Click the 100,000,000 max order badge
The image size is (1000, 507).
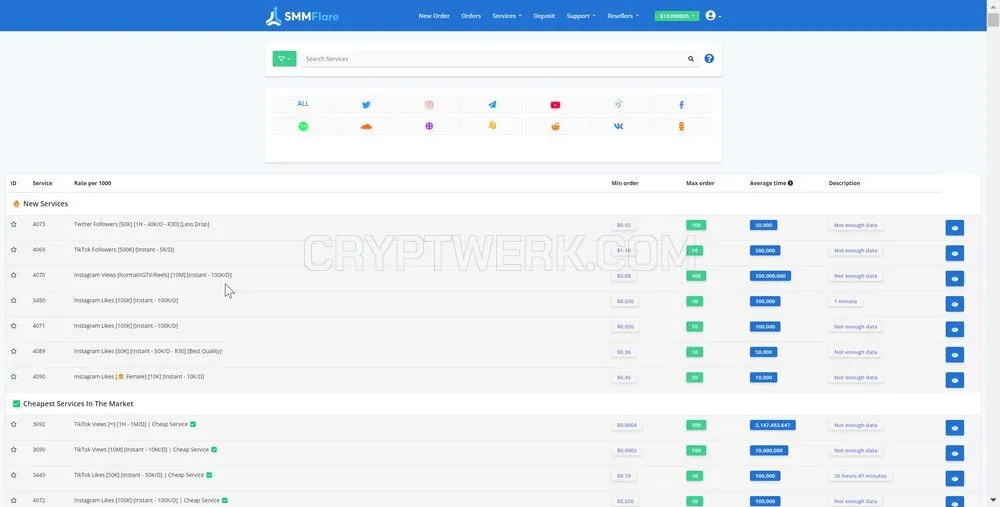tap(770, 276)
